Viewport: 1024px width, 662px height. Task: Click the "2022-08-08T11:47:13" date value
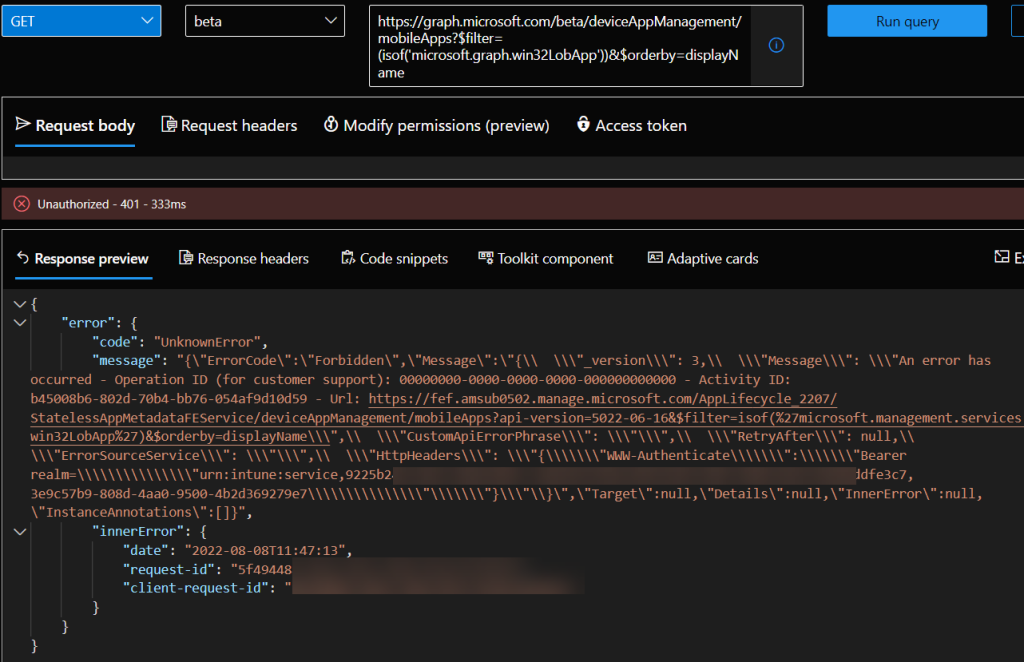[264, 550]
